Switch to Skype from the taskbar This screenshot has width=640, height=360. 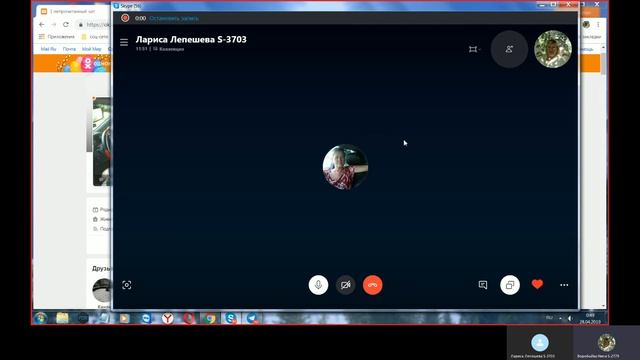231,318
